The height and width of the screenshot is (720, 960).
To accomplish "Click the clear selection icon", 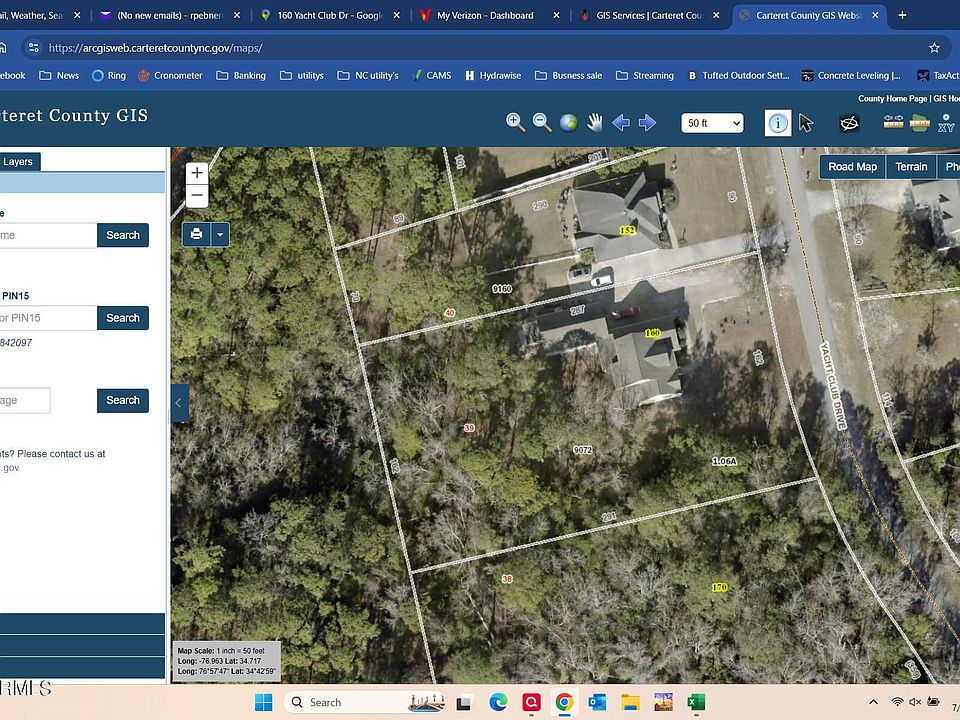I will pyautogui.click(x=849, y=123).
